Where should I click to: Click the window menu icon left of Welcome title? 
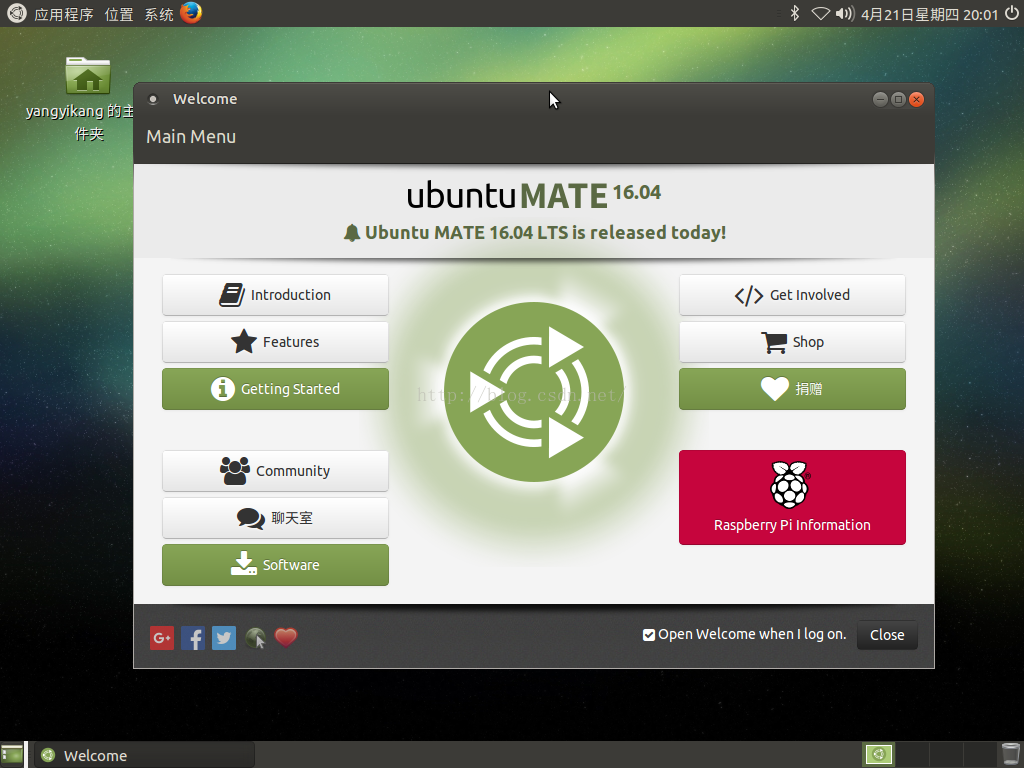[153, 99]
